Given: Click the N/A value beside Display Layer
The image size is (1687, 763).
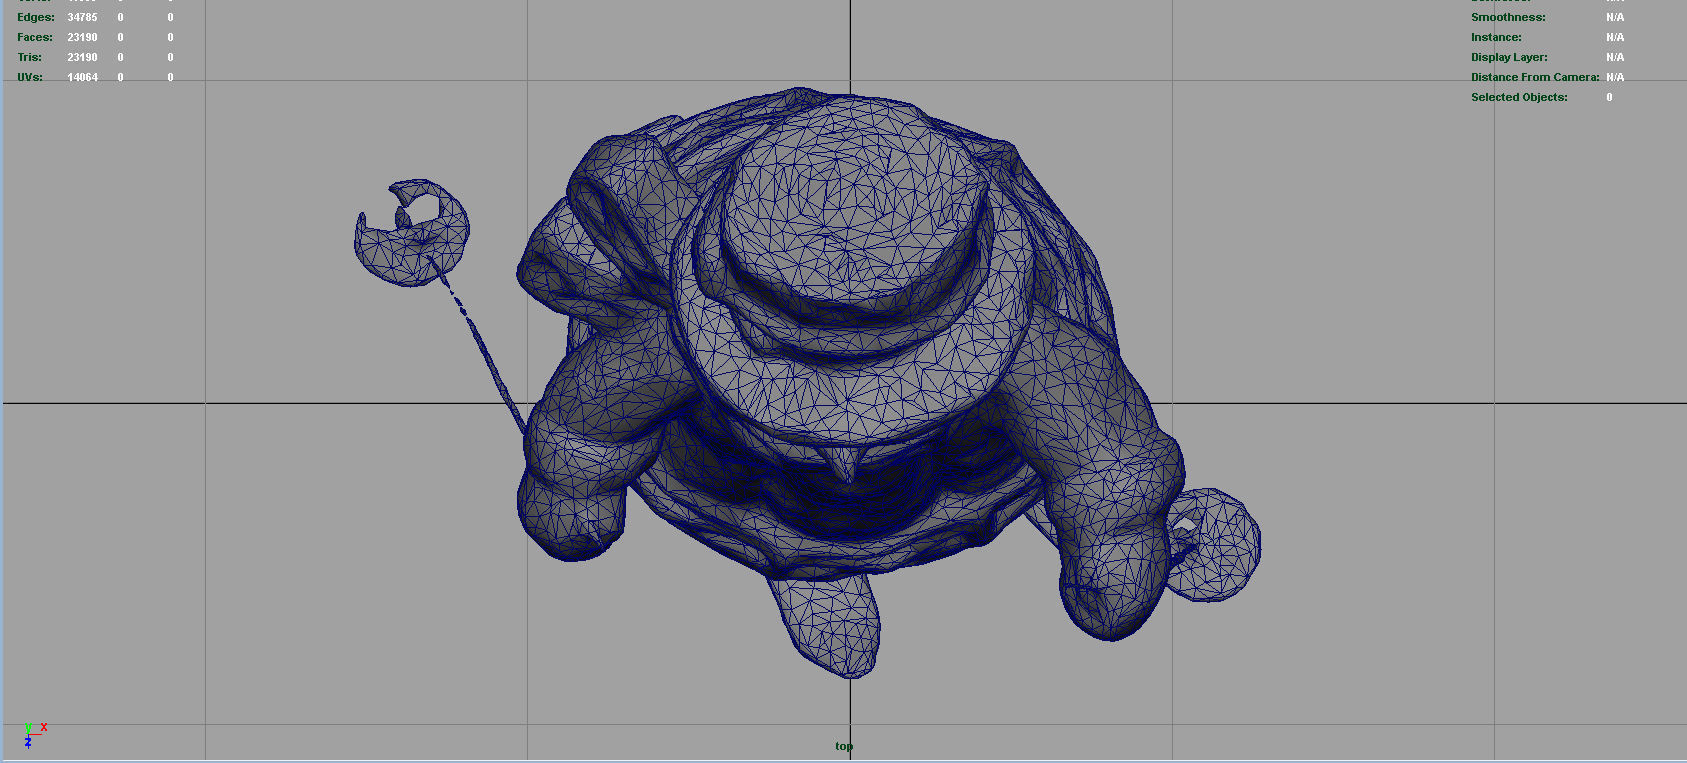Looking at the screenshot, I should 1615,57.
